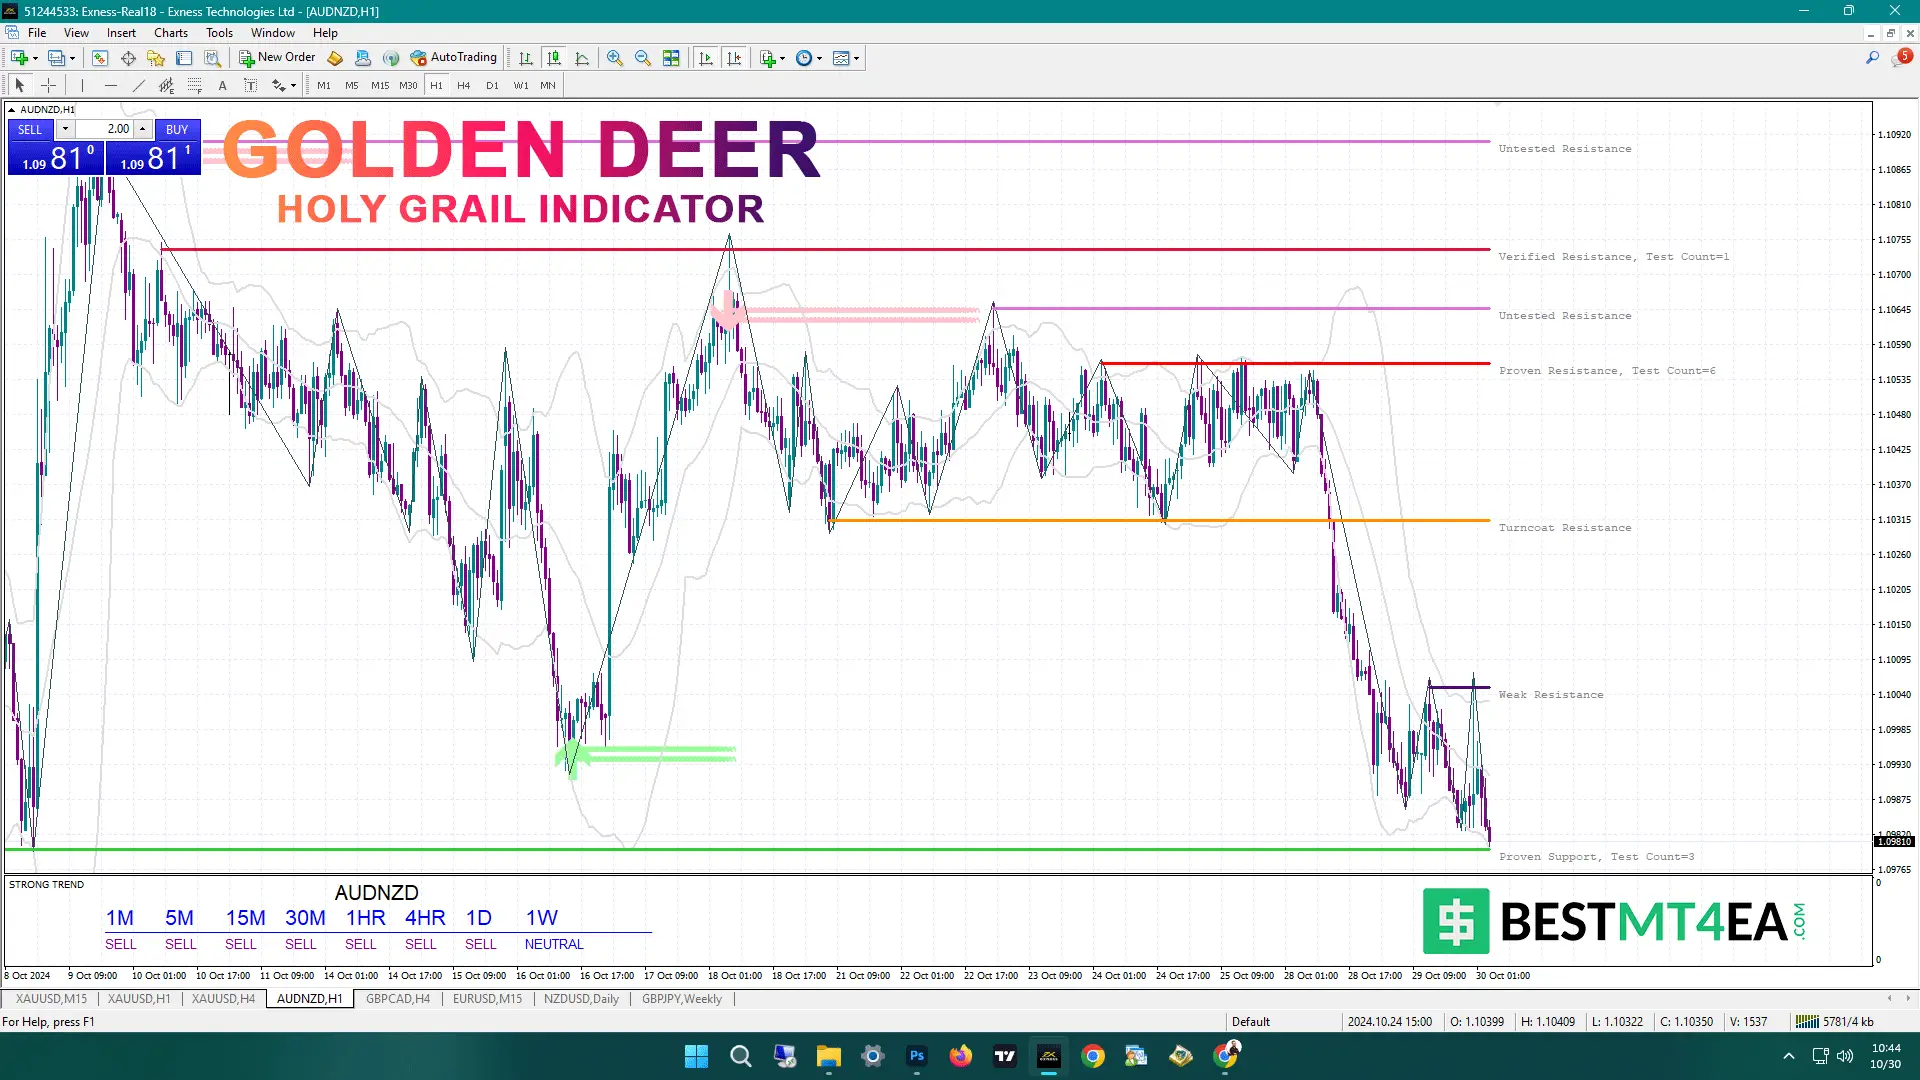Switch chart to Line Chart mode
This screenshot has height=1080, width=1920.
[x=583, y=58]
